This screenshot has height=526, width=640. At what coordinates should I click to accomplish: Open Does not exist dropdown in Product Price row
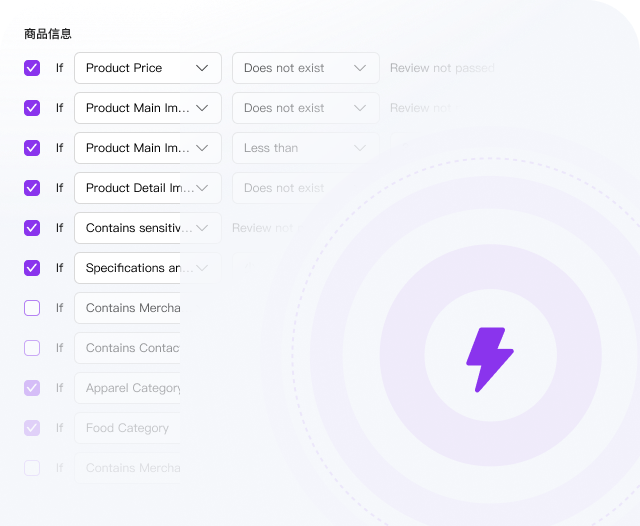[x=306, y=68]
